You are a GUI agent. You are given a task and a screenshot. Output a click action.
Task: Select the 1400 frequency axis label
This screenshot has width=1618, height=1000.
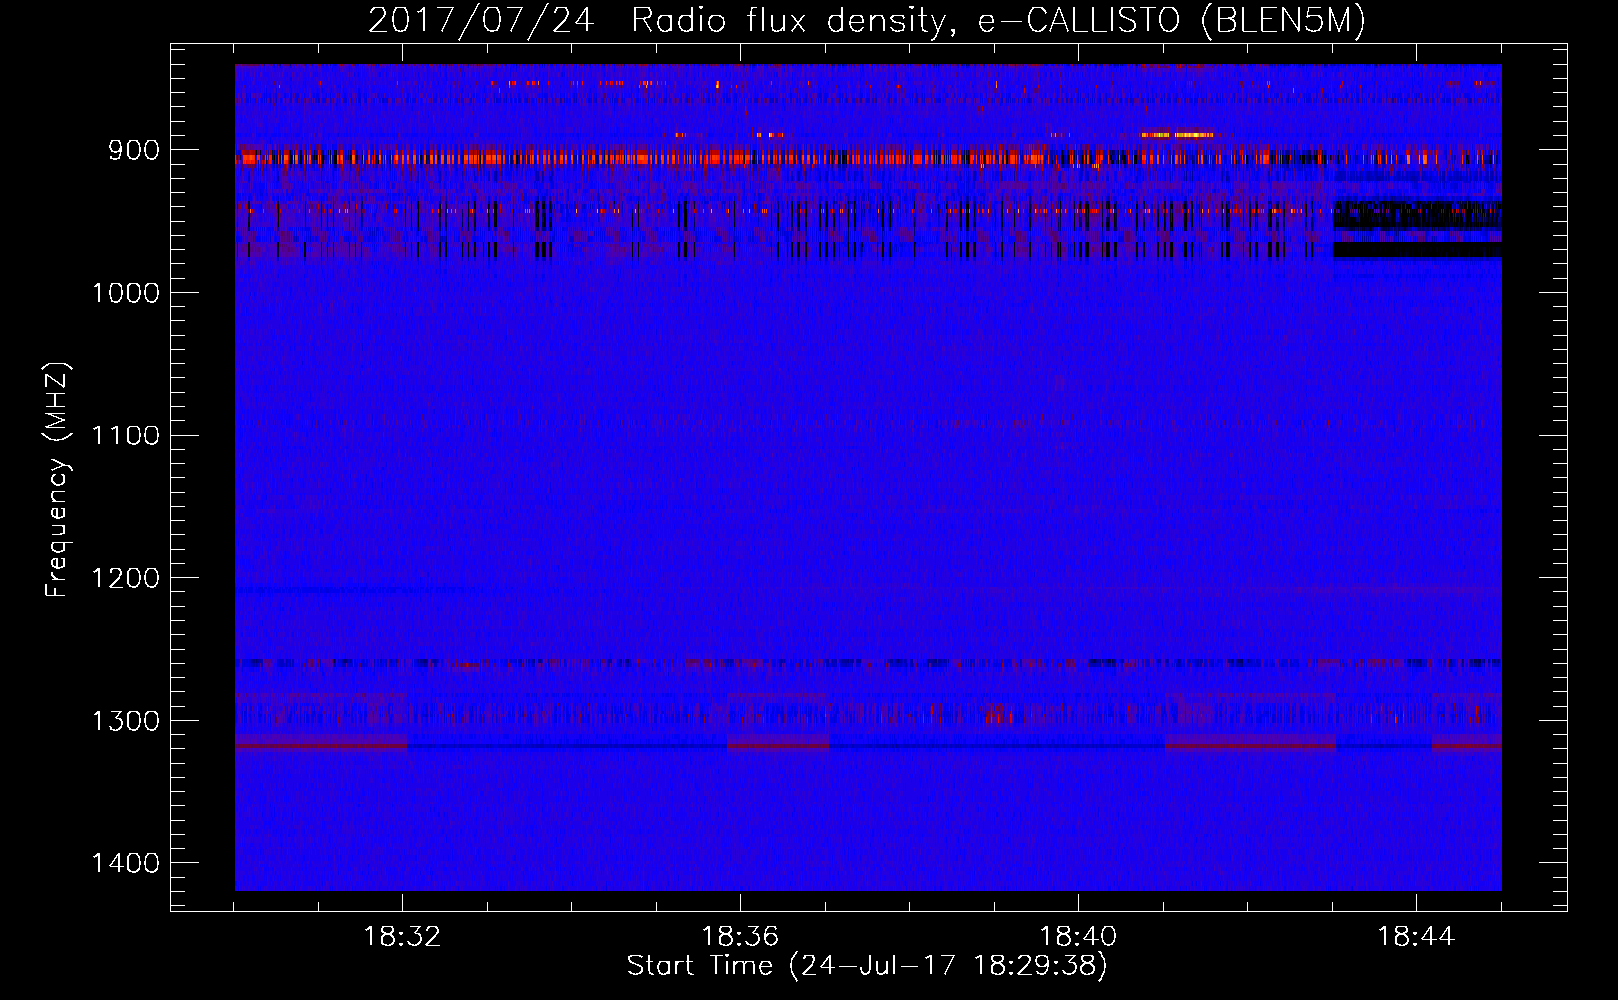coord(125,863)
